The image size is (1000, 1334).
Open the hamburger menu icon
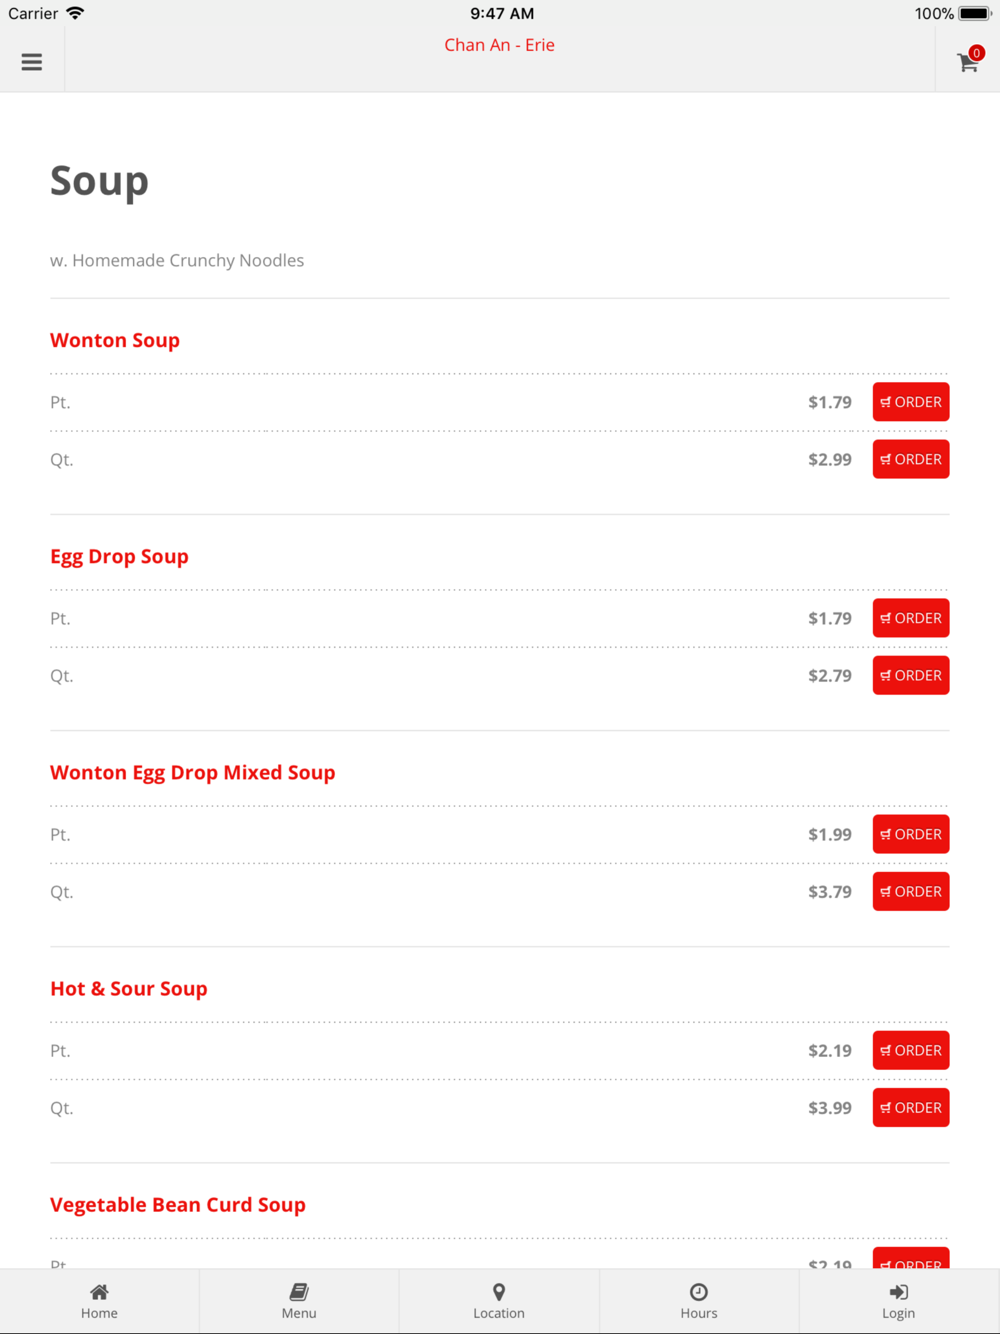(x=32, y=62)
